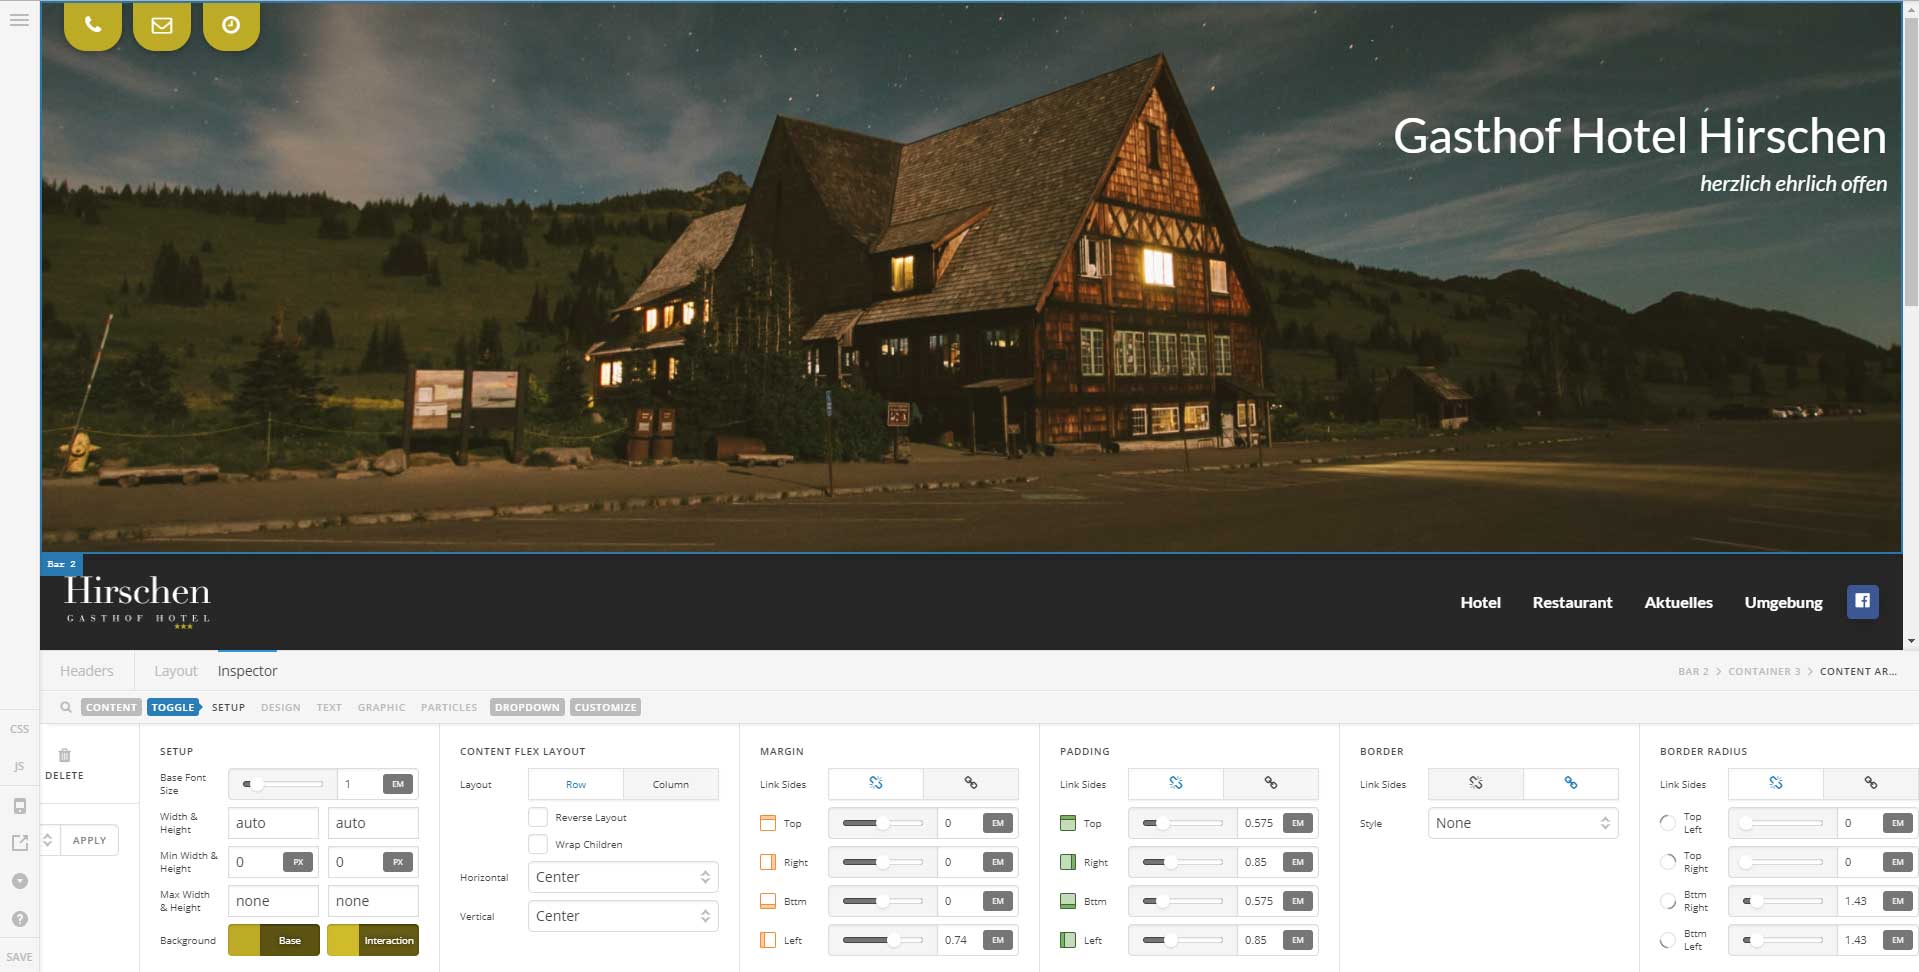Click the phone icon button in header
This screenshot has height=972, width=1919.
point(93,26)
